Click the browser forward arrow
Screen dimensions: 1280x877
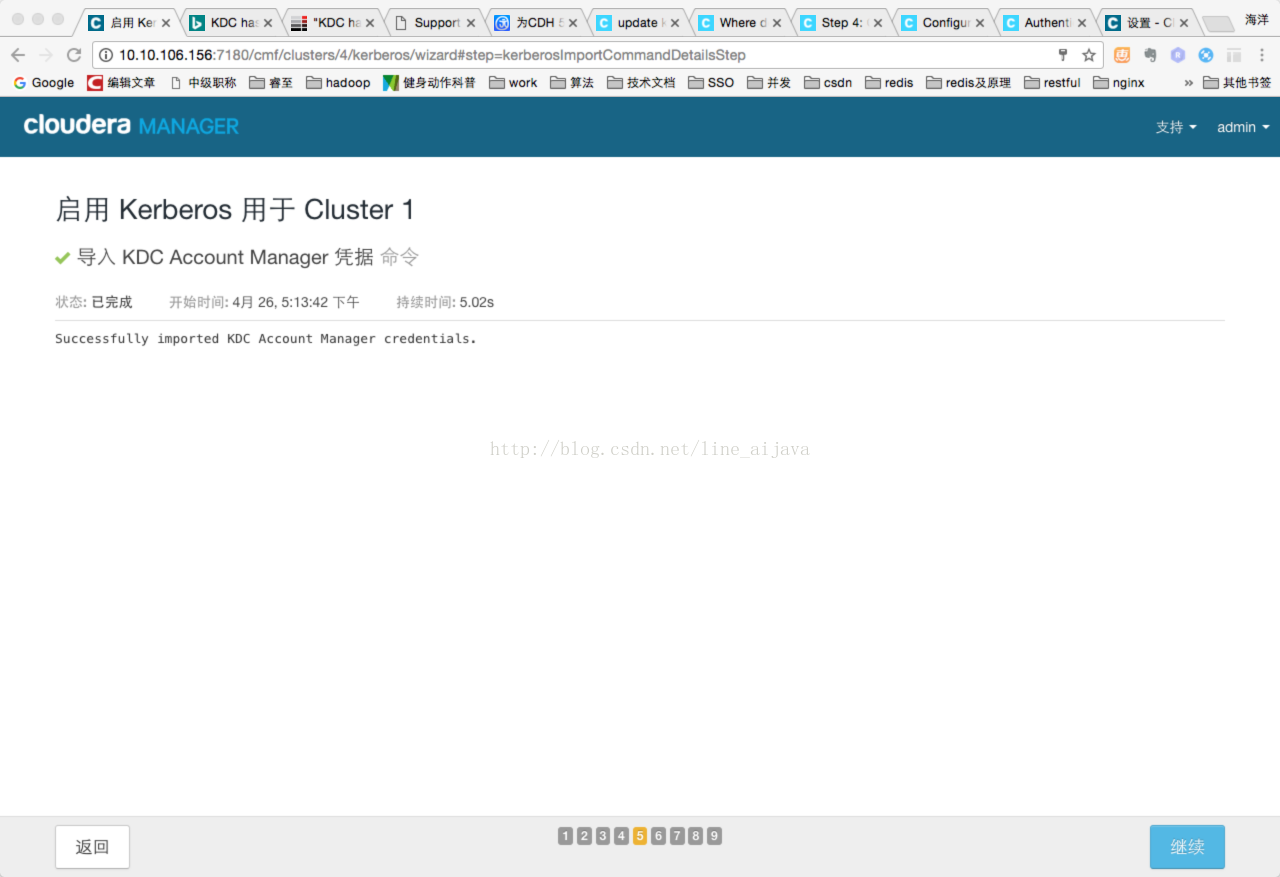(x=46, y=55)
